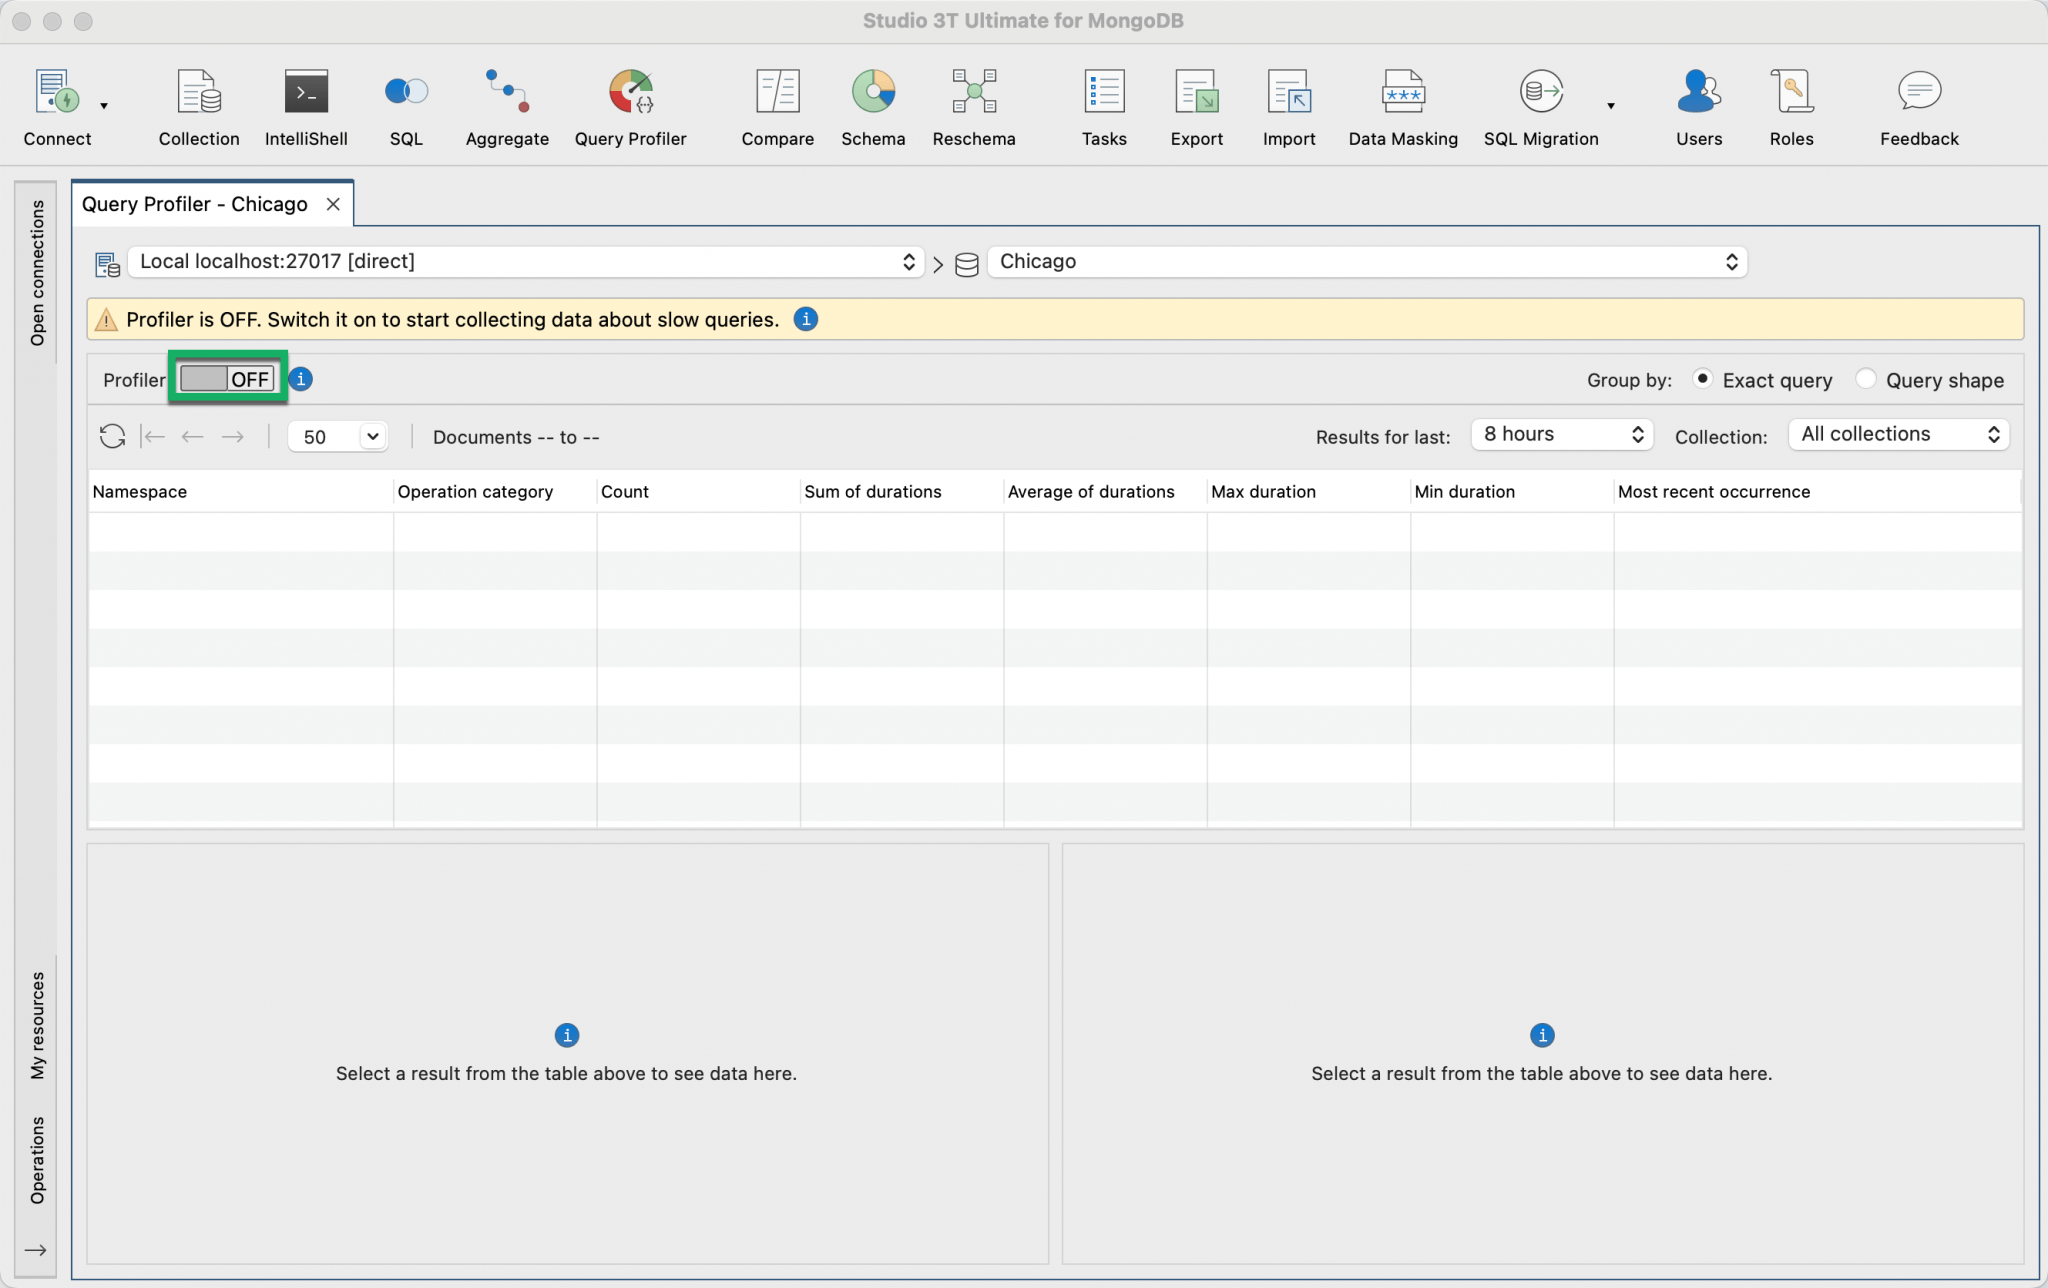2048x1288 pixels.
Task: Send Feedback to Studio 3T
Action: click(x=1915, y=105)
